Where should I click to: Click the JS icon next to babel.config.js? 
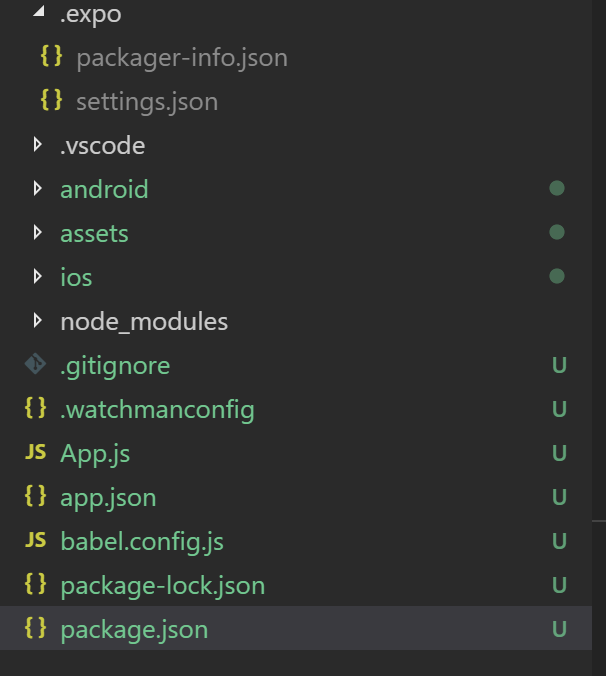click(35, 540)
